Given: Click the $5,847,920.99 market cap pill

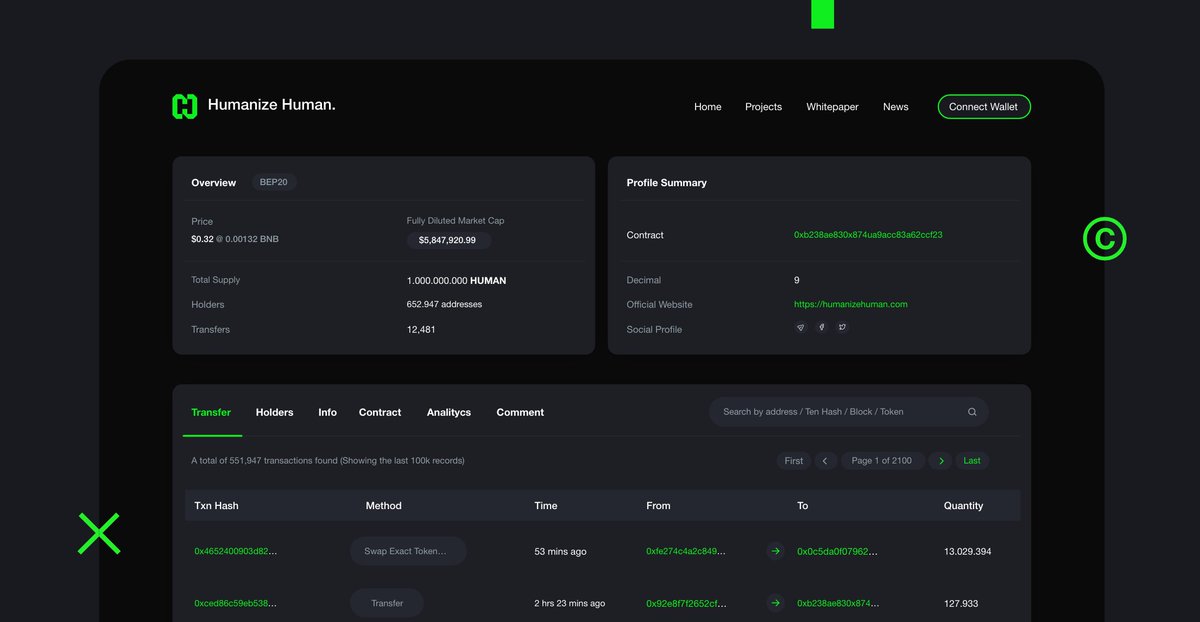Looking at the screenshot, I should click(x=448, y=240).
